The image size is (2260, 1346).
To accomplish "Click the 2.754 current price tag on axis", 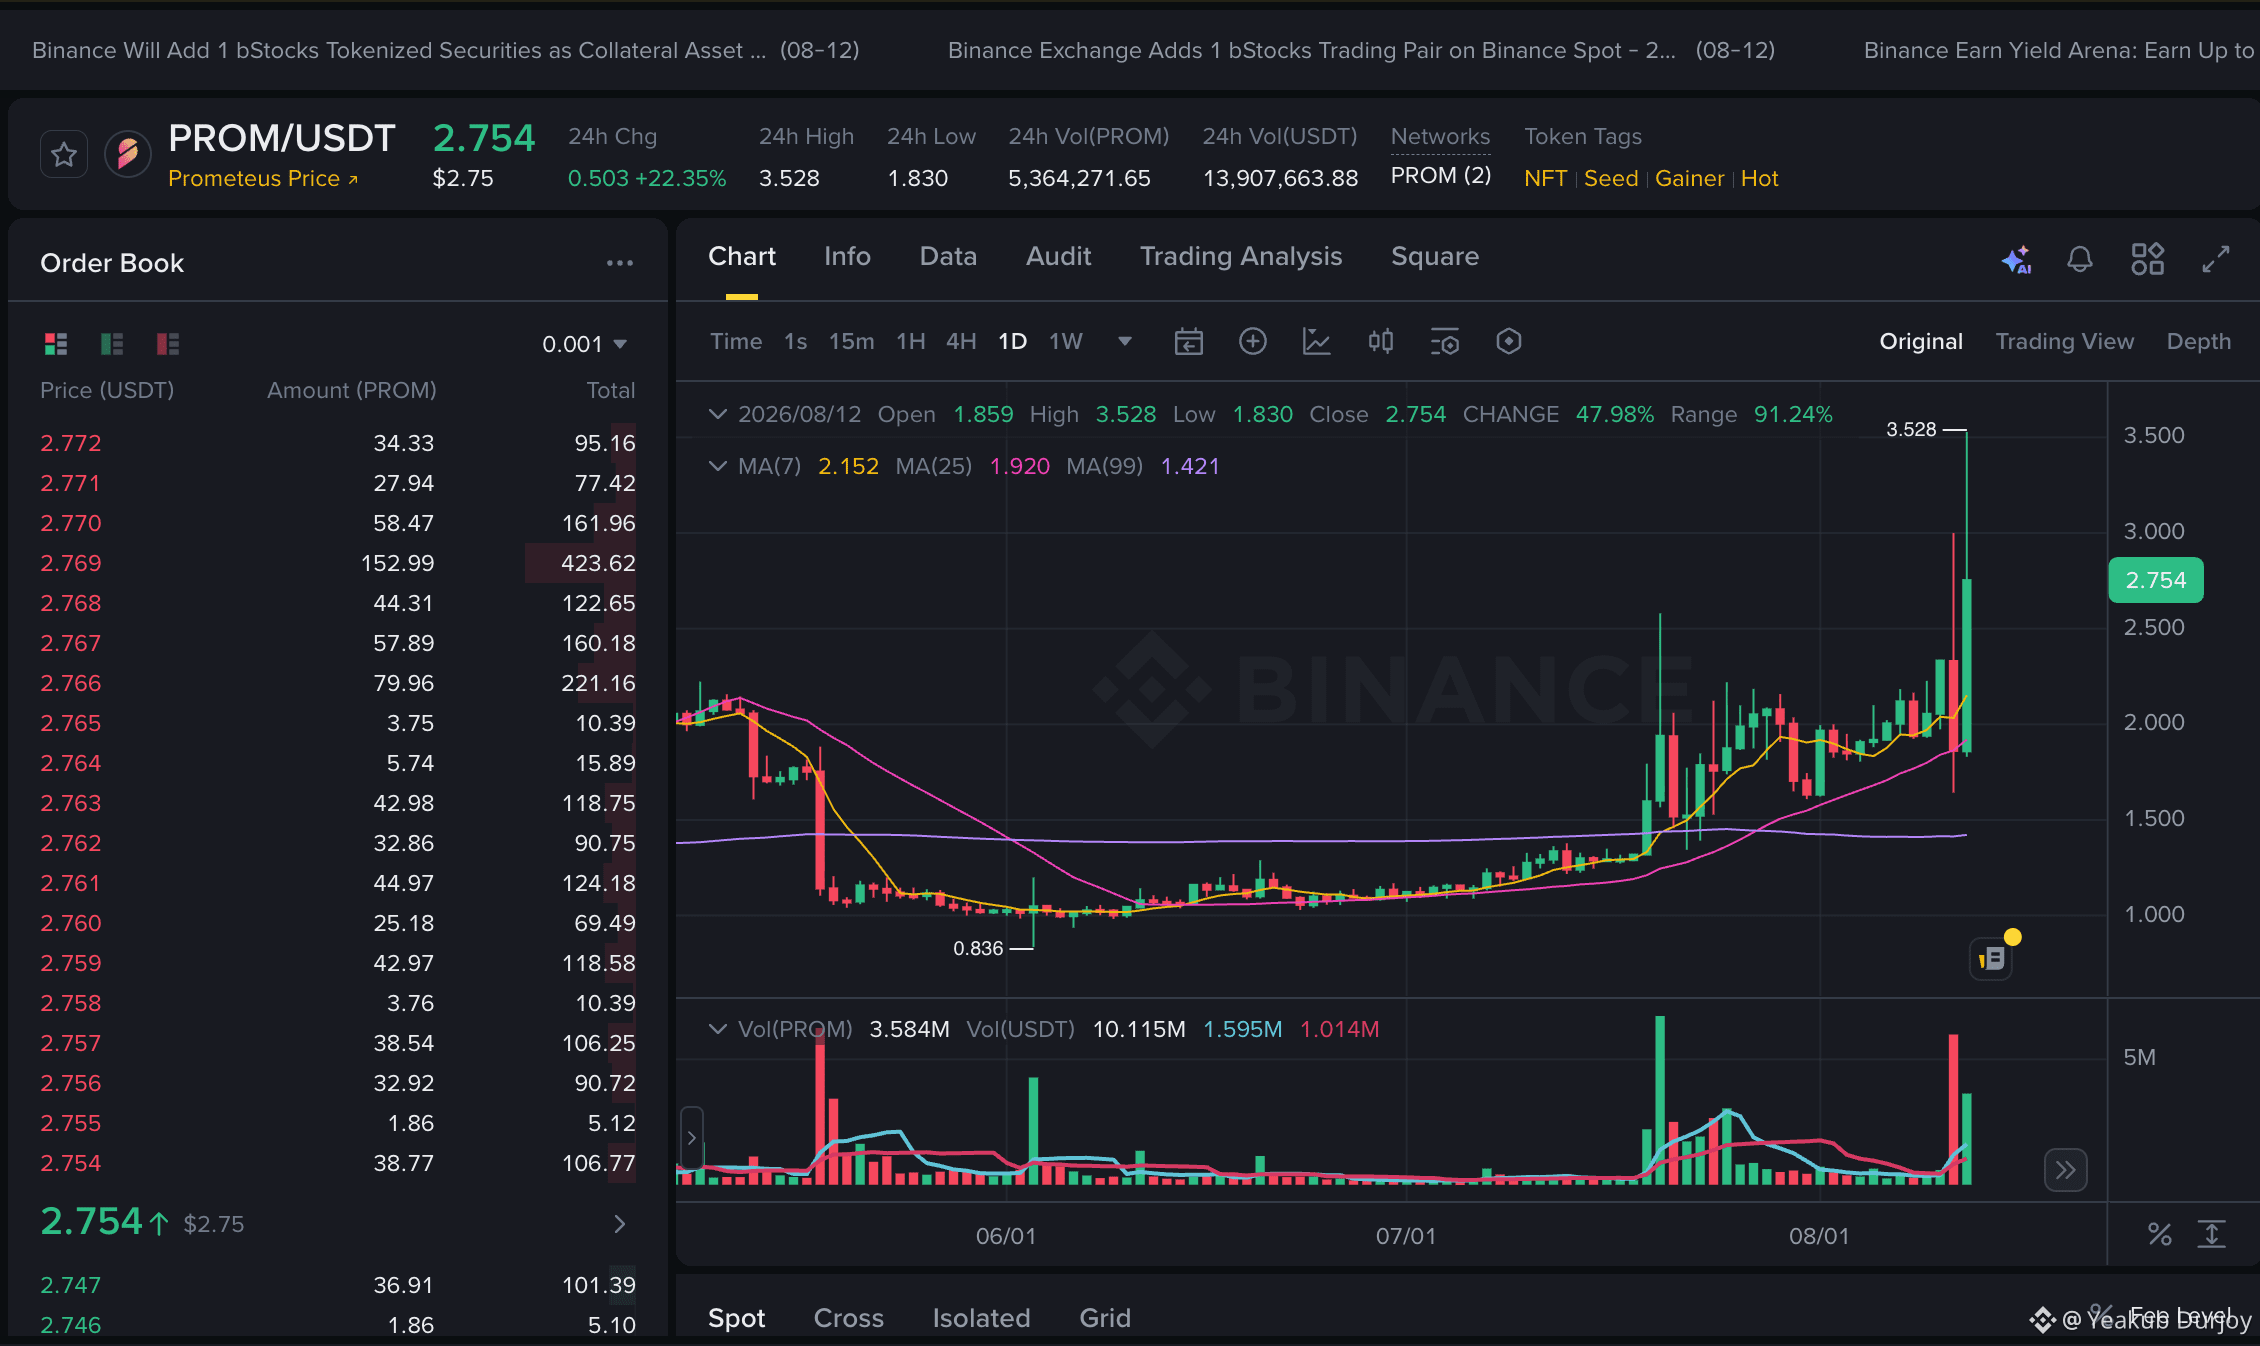I will (2156, 580).
